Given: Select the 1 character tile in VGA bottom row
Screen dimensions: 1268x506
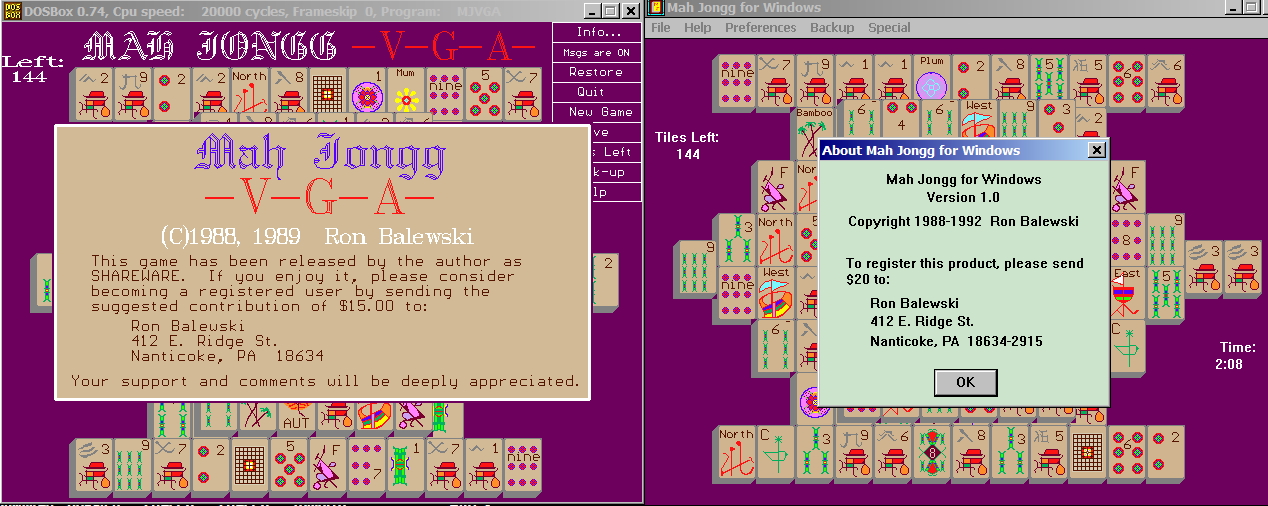Looking at the screenshot, I should [484, 465].
